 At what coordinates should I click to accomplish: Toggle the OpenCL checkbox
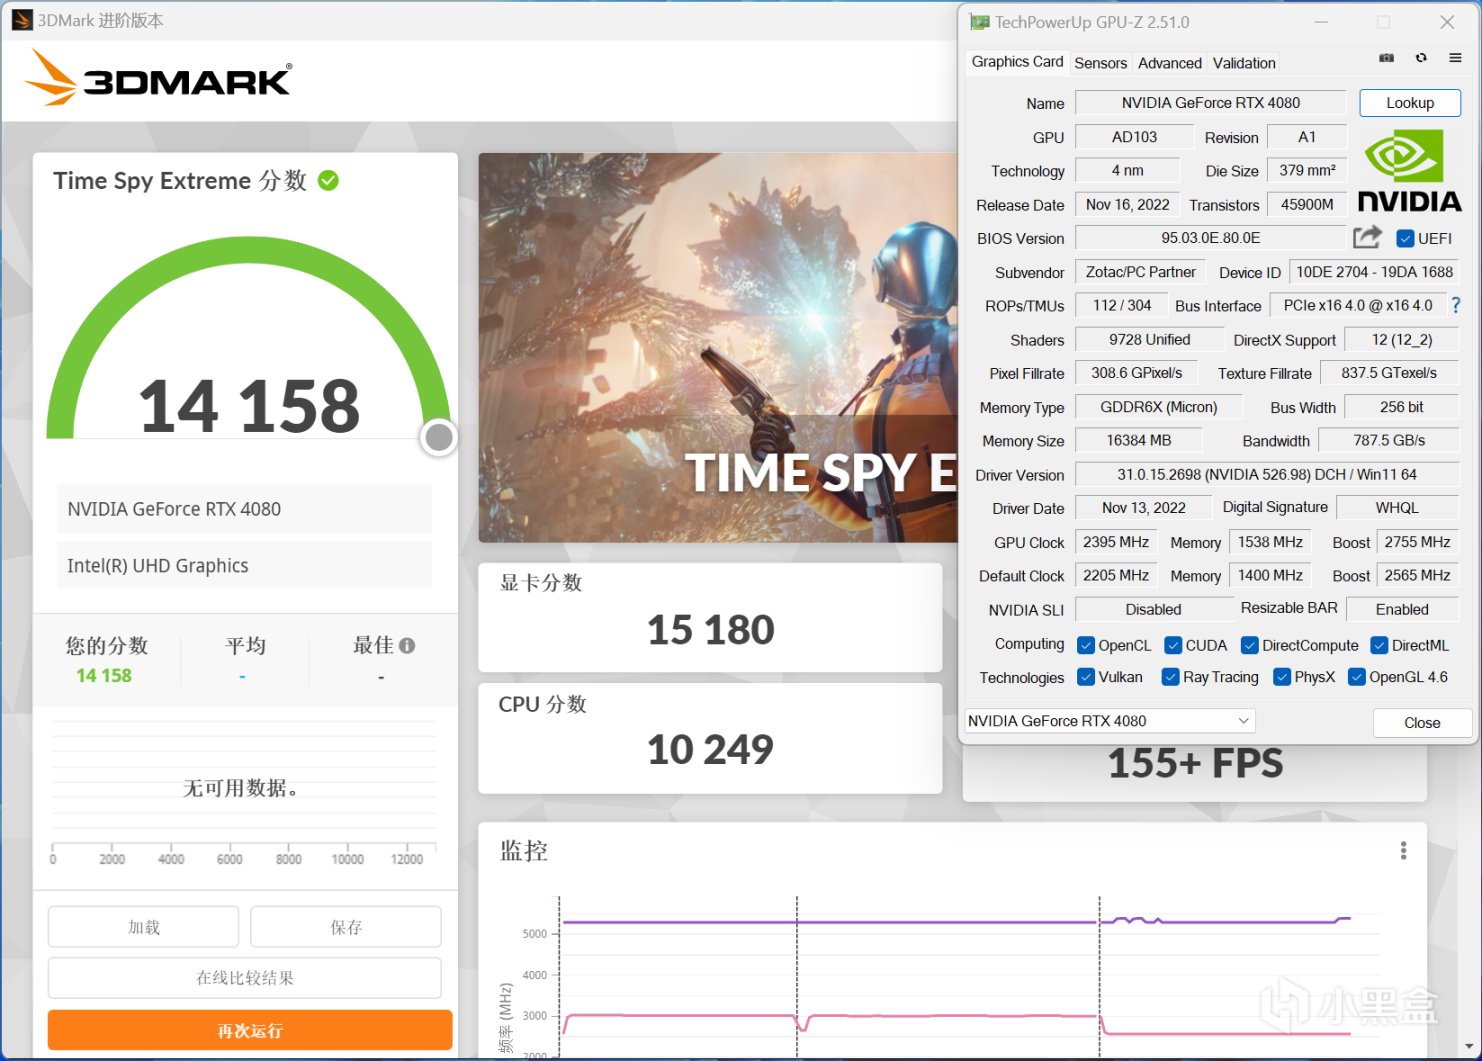1086,645
